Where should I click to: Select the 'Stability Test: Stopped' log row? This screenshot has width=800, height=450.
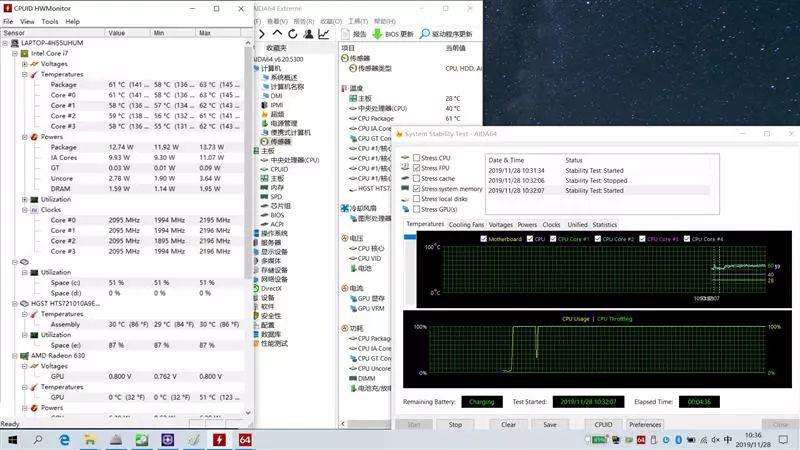pyautogui.click(x=597, y=180)
